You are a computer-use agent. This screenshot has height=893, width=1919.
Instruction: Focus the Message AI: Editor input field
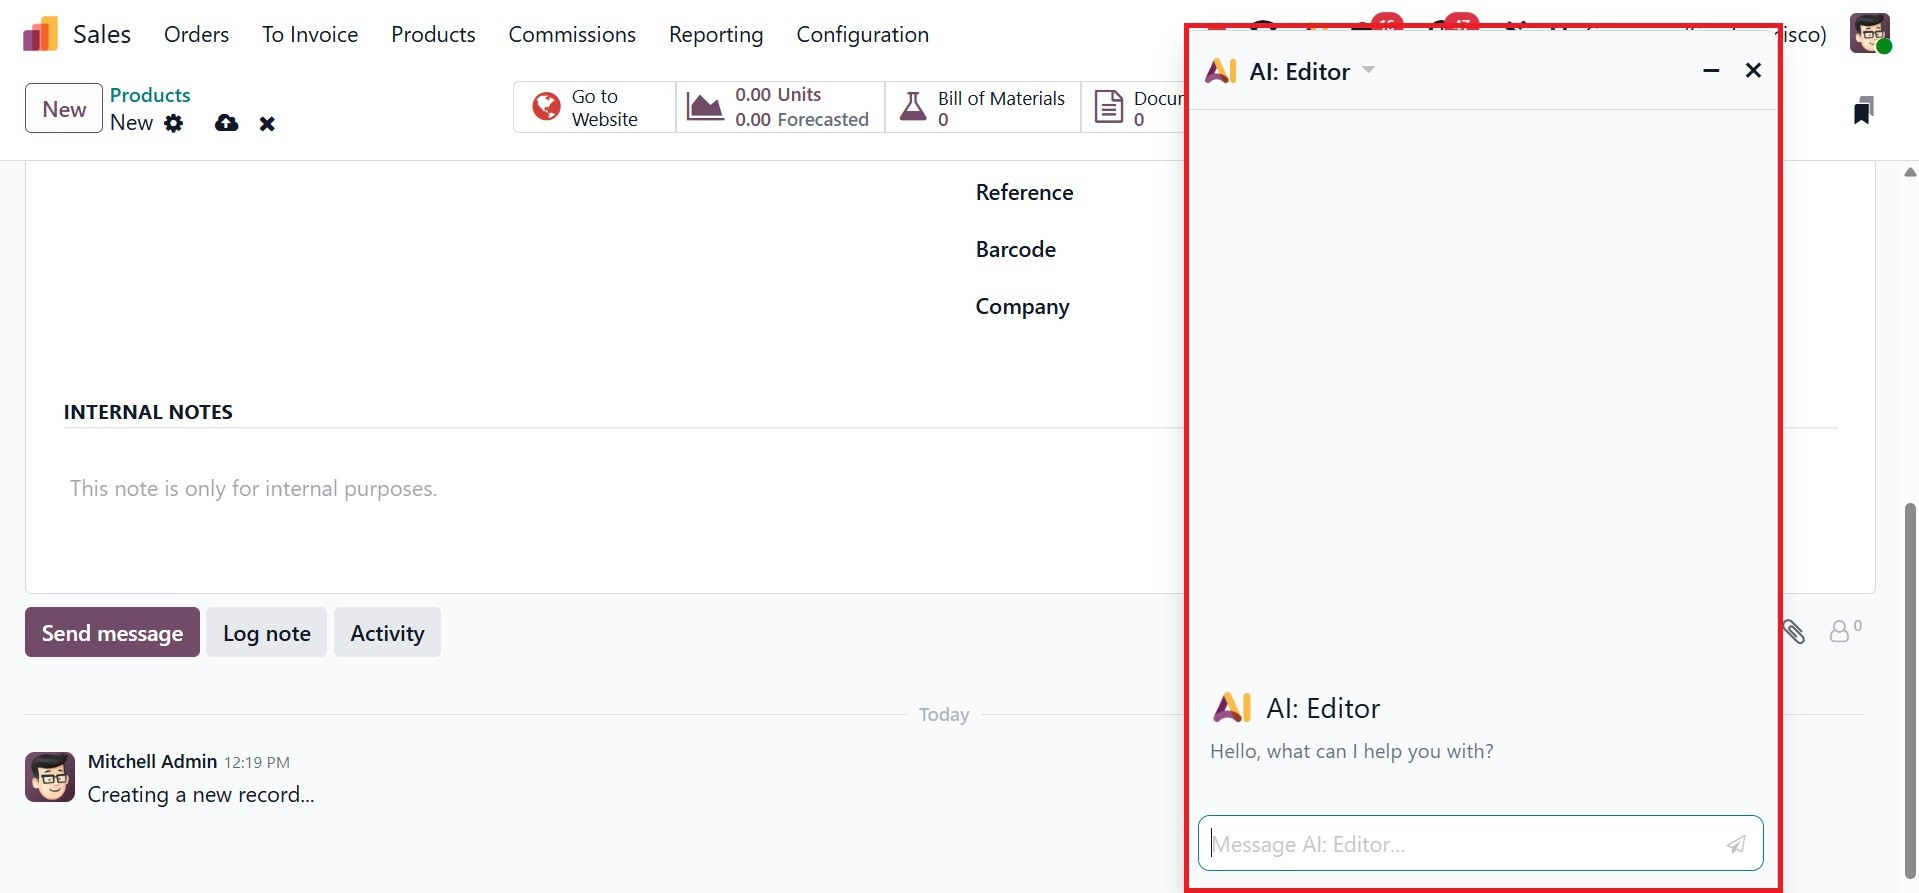[x=1460, y=844]
